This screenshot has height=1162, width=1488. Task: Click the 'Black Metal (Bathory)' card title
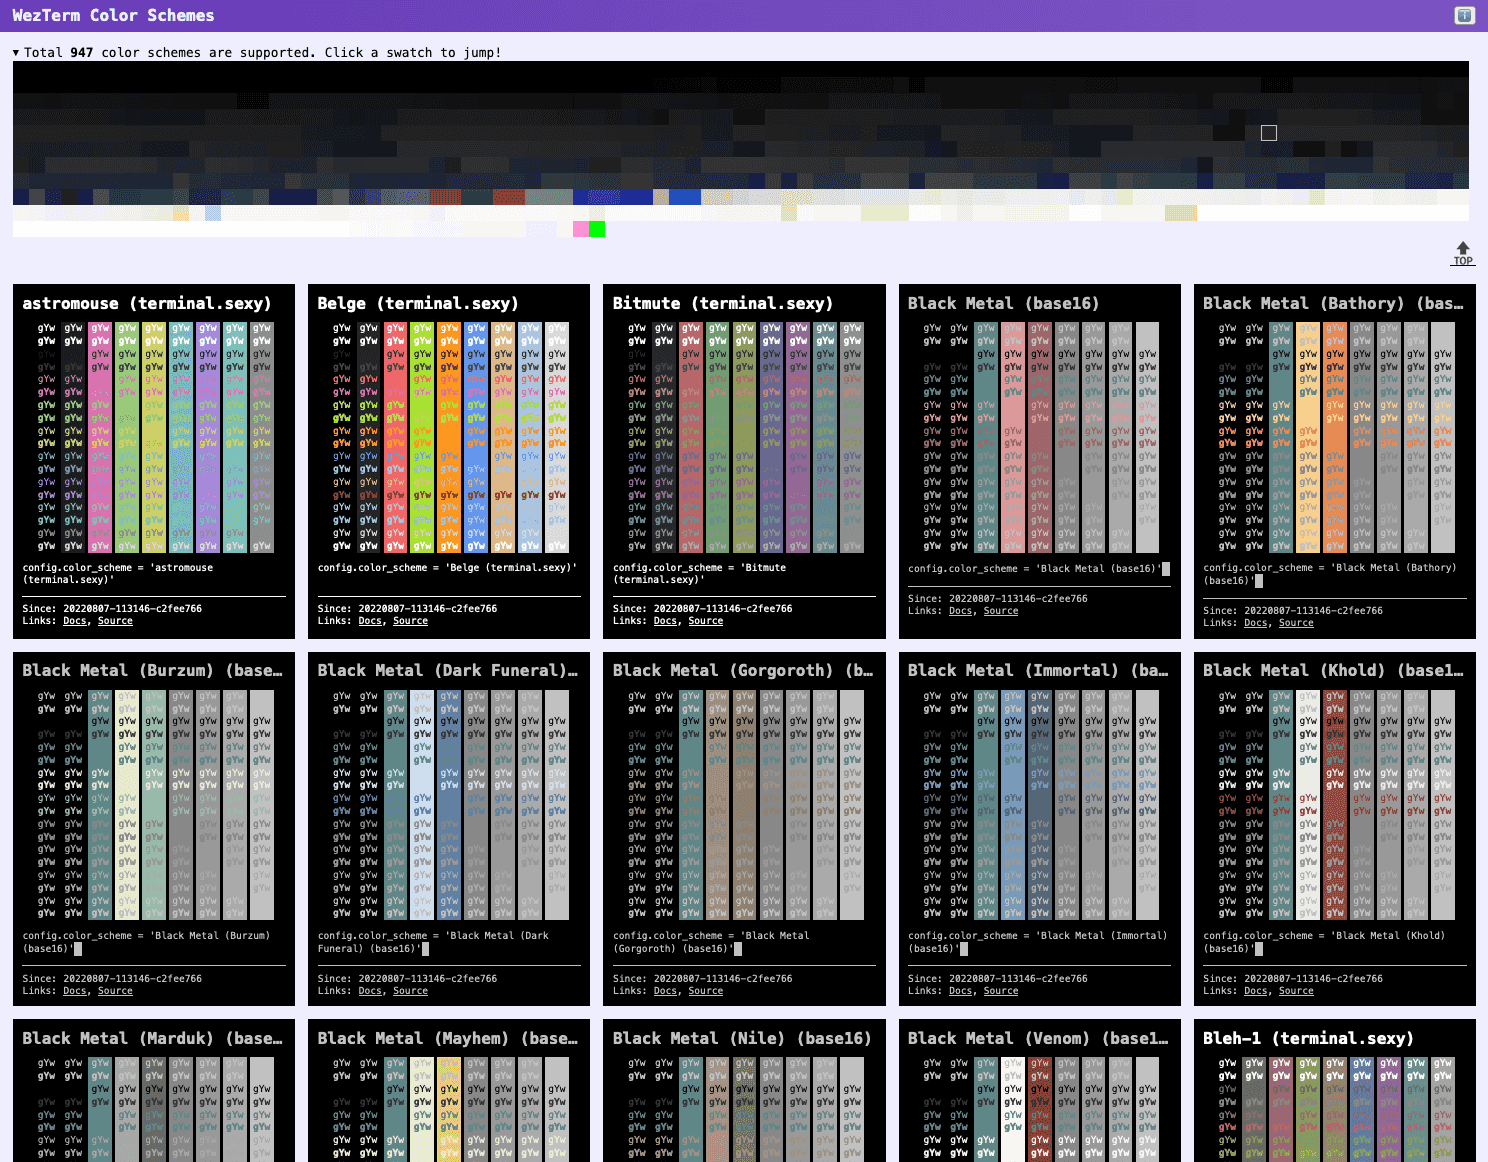point(1333,303)
